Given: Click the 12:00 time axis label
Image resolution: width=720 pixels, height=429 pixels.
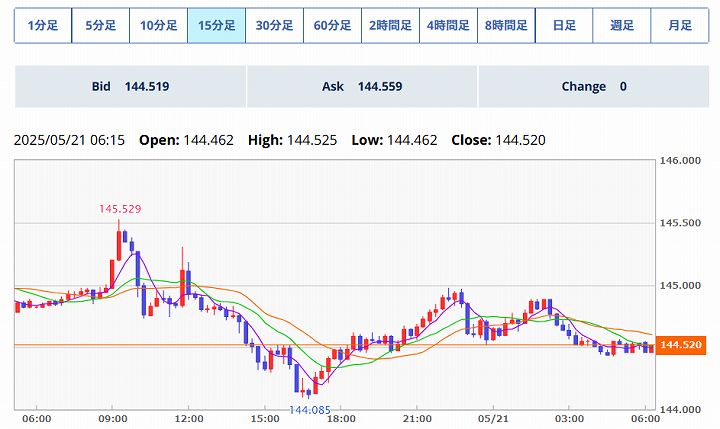Looking at the screenshot, I should pyautogui.click(x=189, y=419).
